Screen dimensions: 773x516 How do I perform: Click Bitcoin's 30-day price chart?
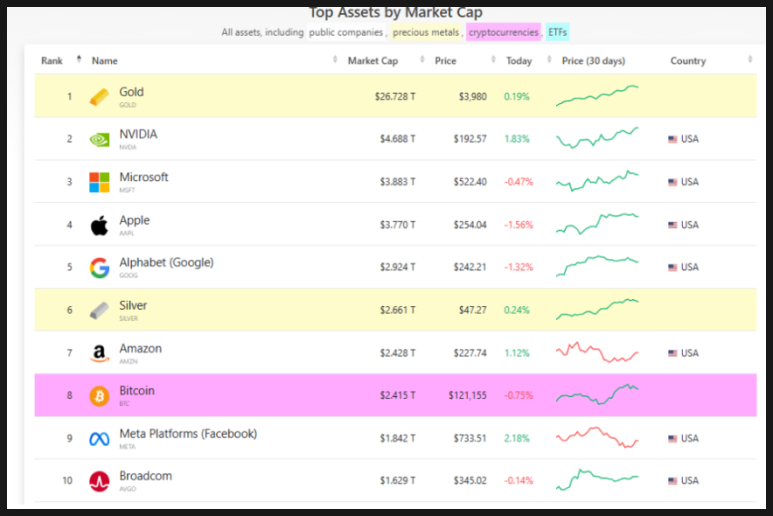coord(597,395)
